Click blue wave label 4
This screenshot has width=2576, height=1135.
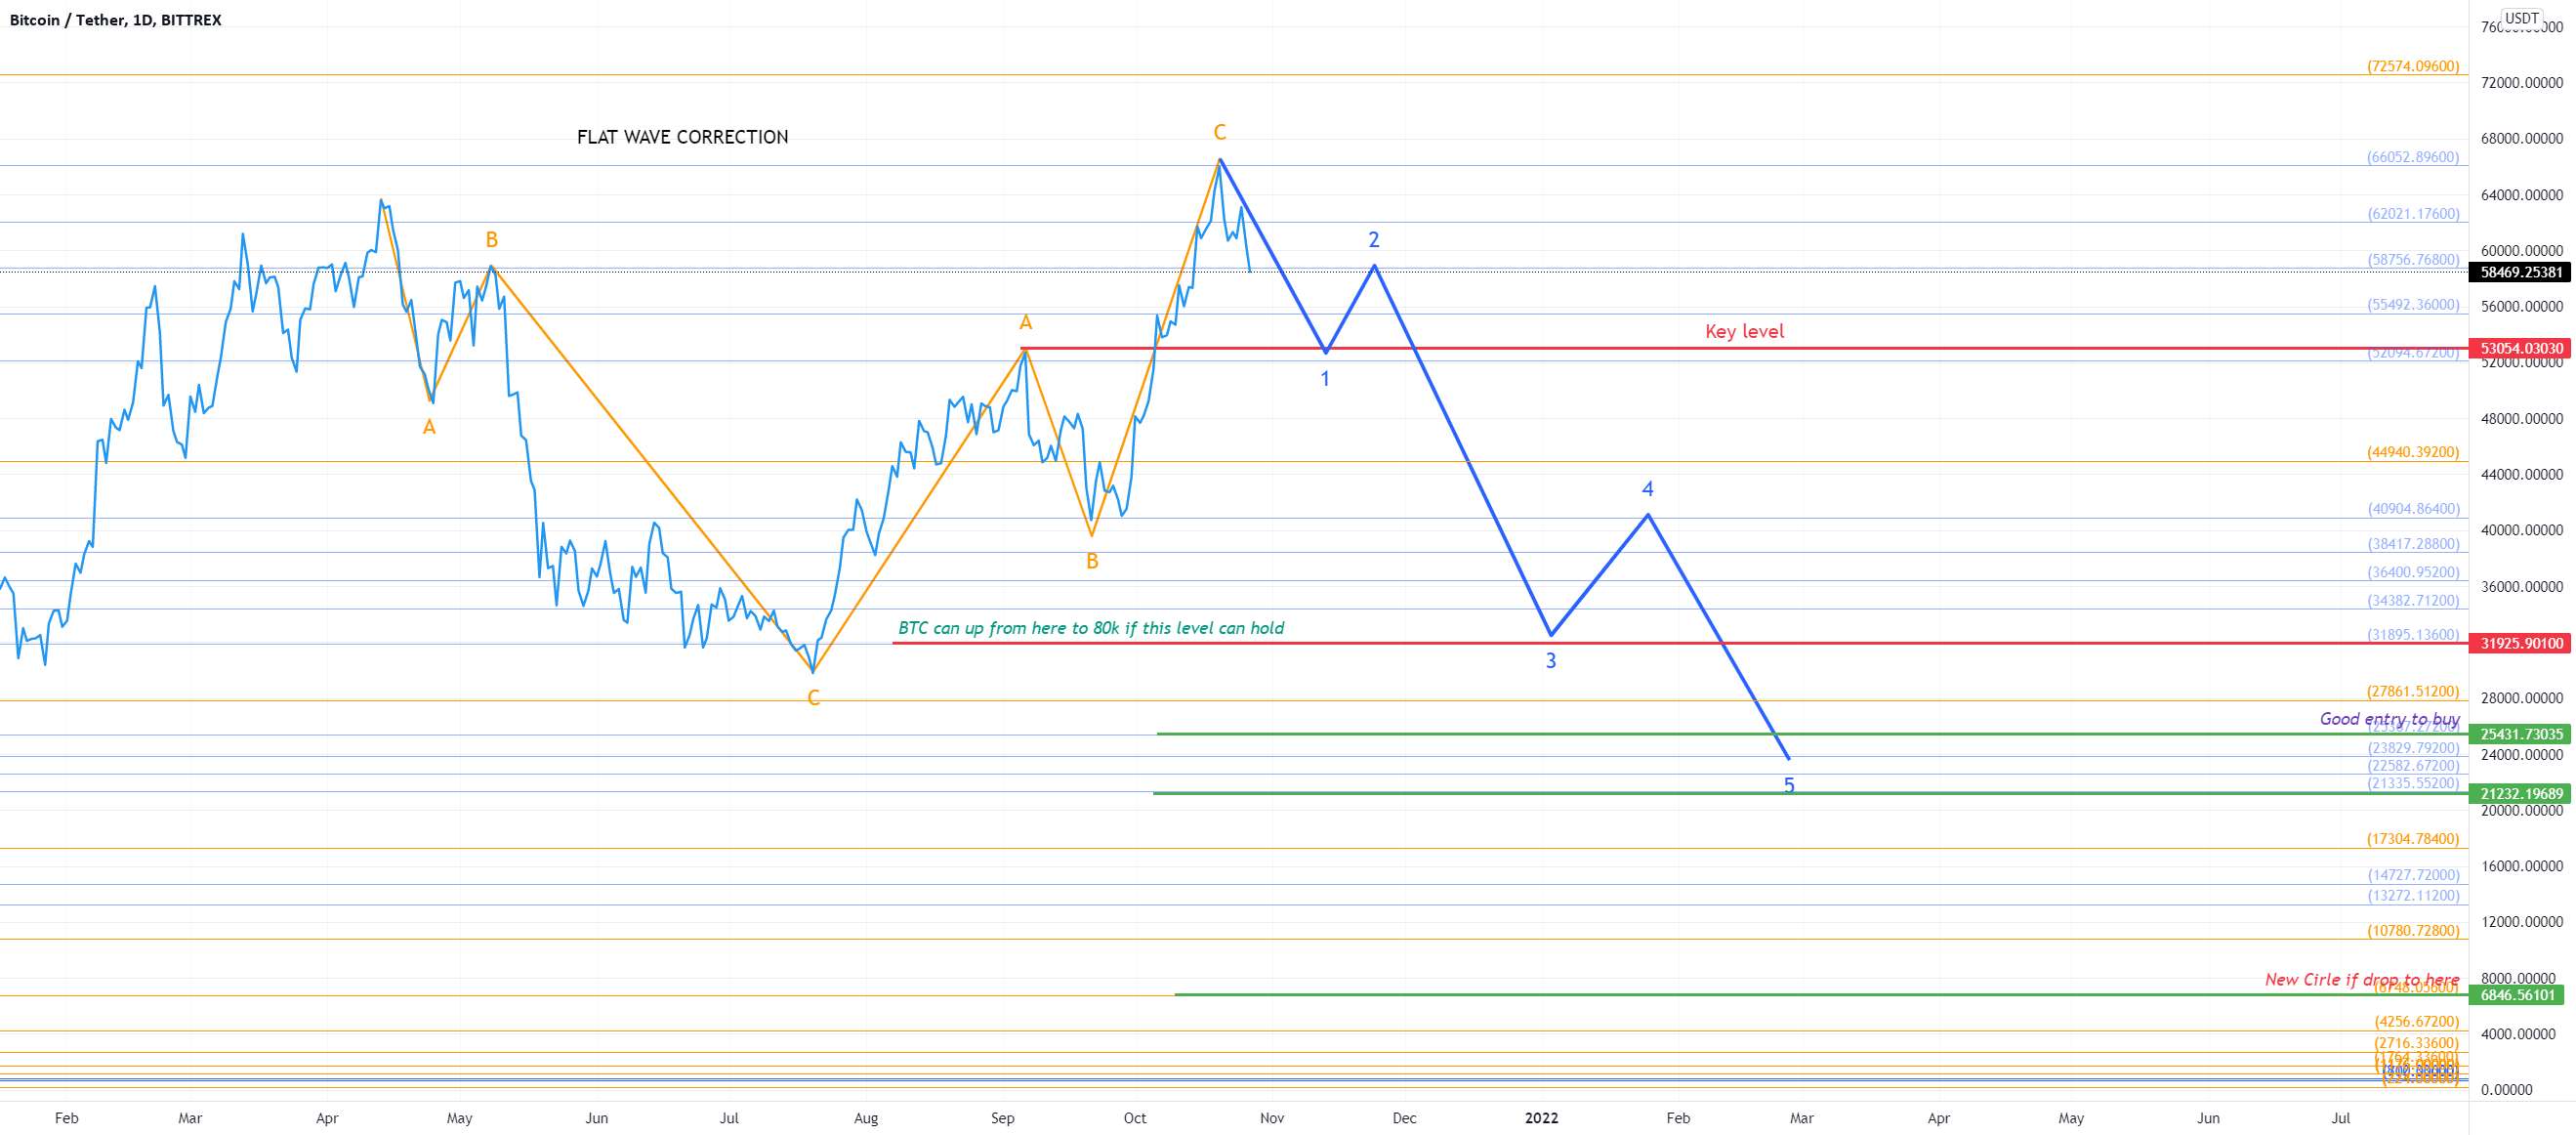(x=1648, y=489)
